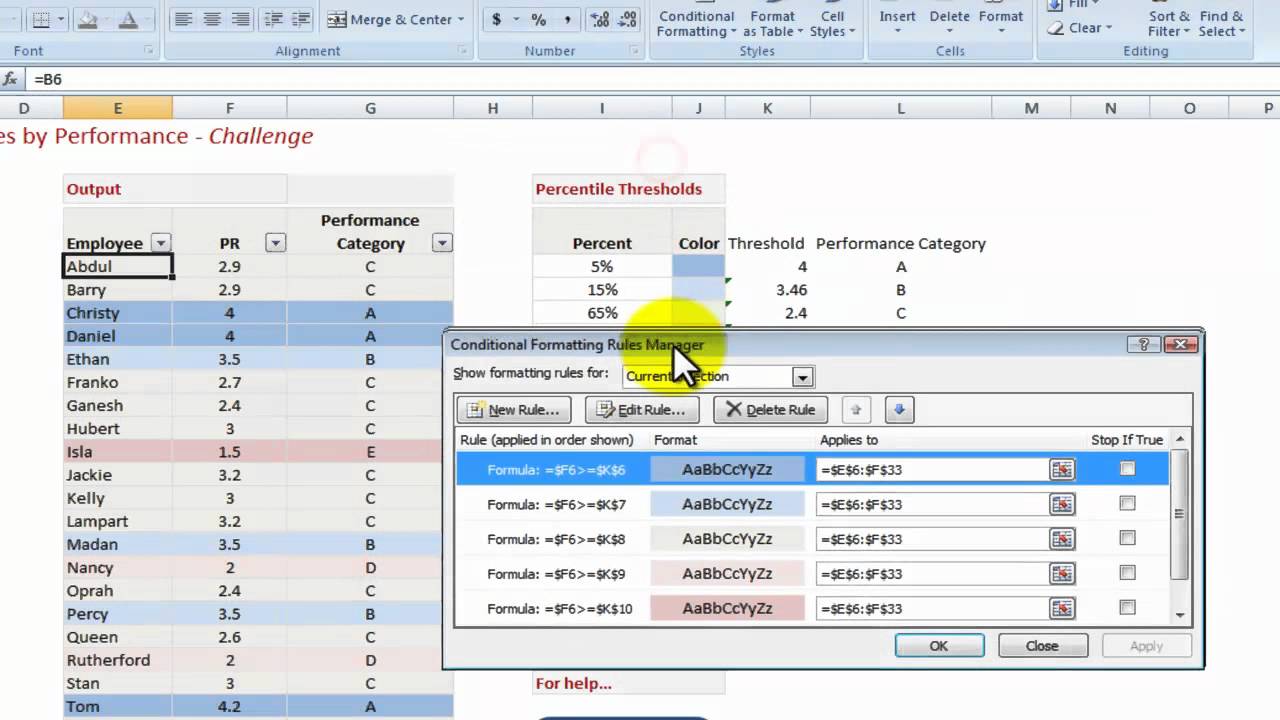The width and height of the screenshot is (1280, 720).
Task: Open Performance Category filter dropdown
Action: coord(442,243)
